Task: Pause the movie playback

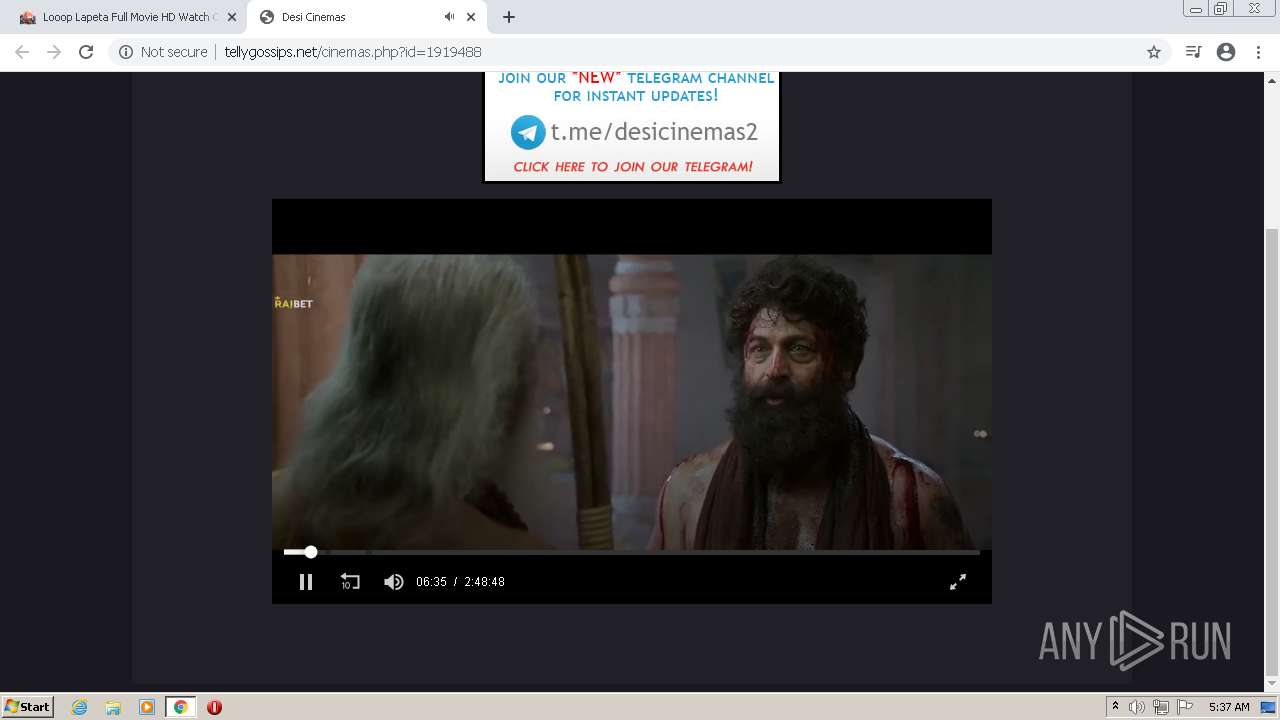Action: pos(306,581)
